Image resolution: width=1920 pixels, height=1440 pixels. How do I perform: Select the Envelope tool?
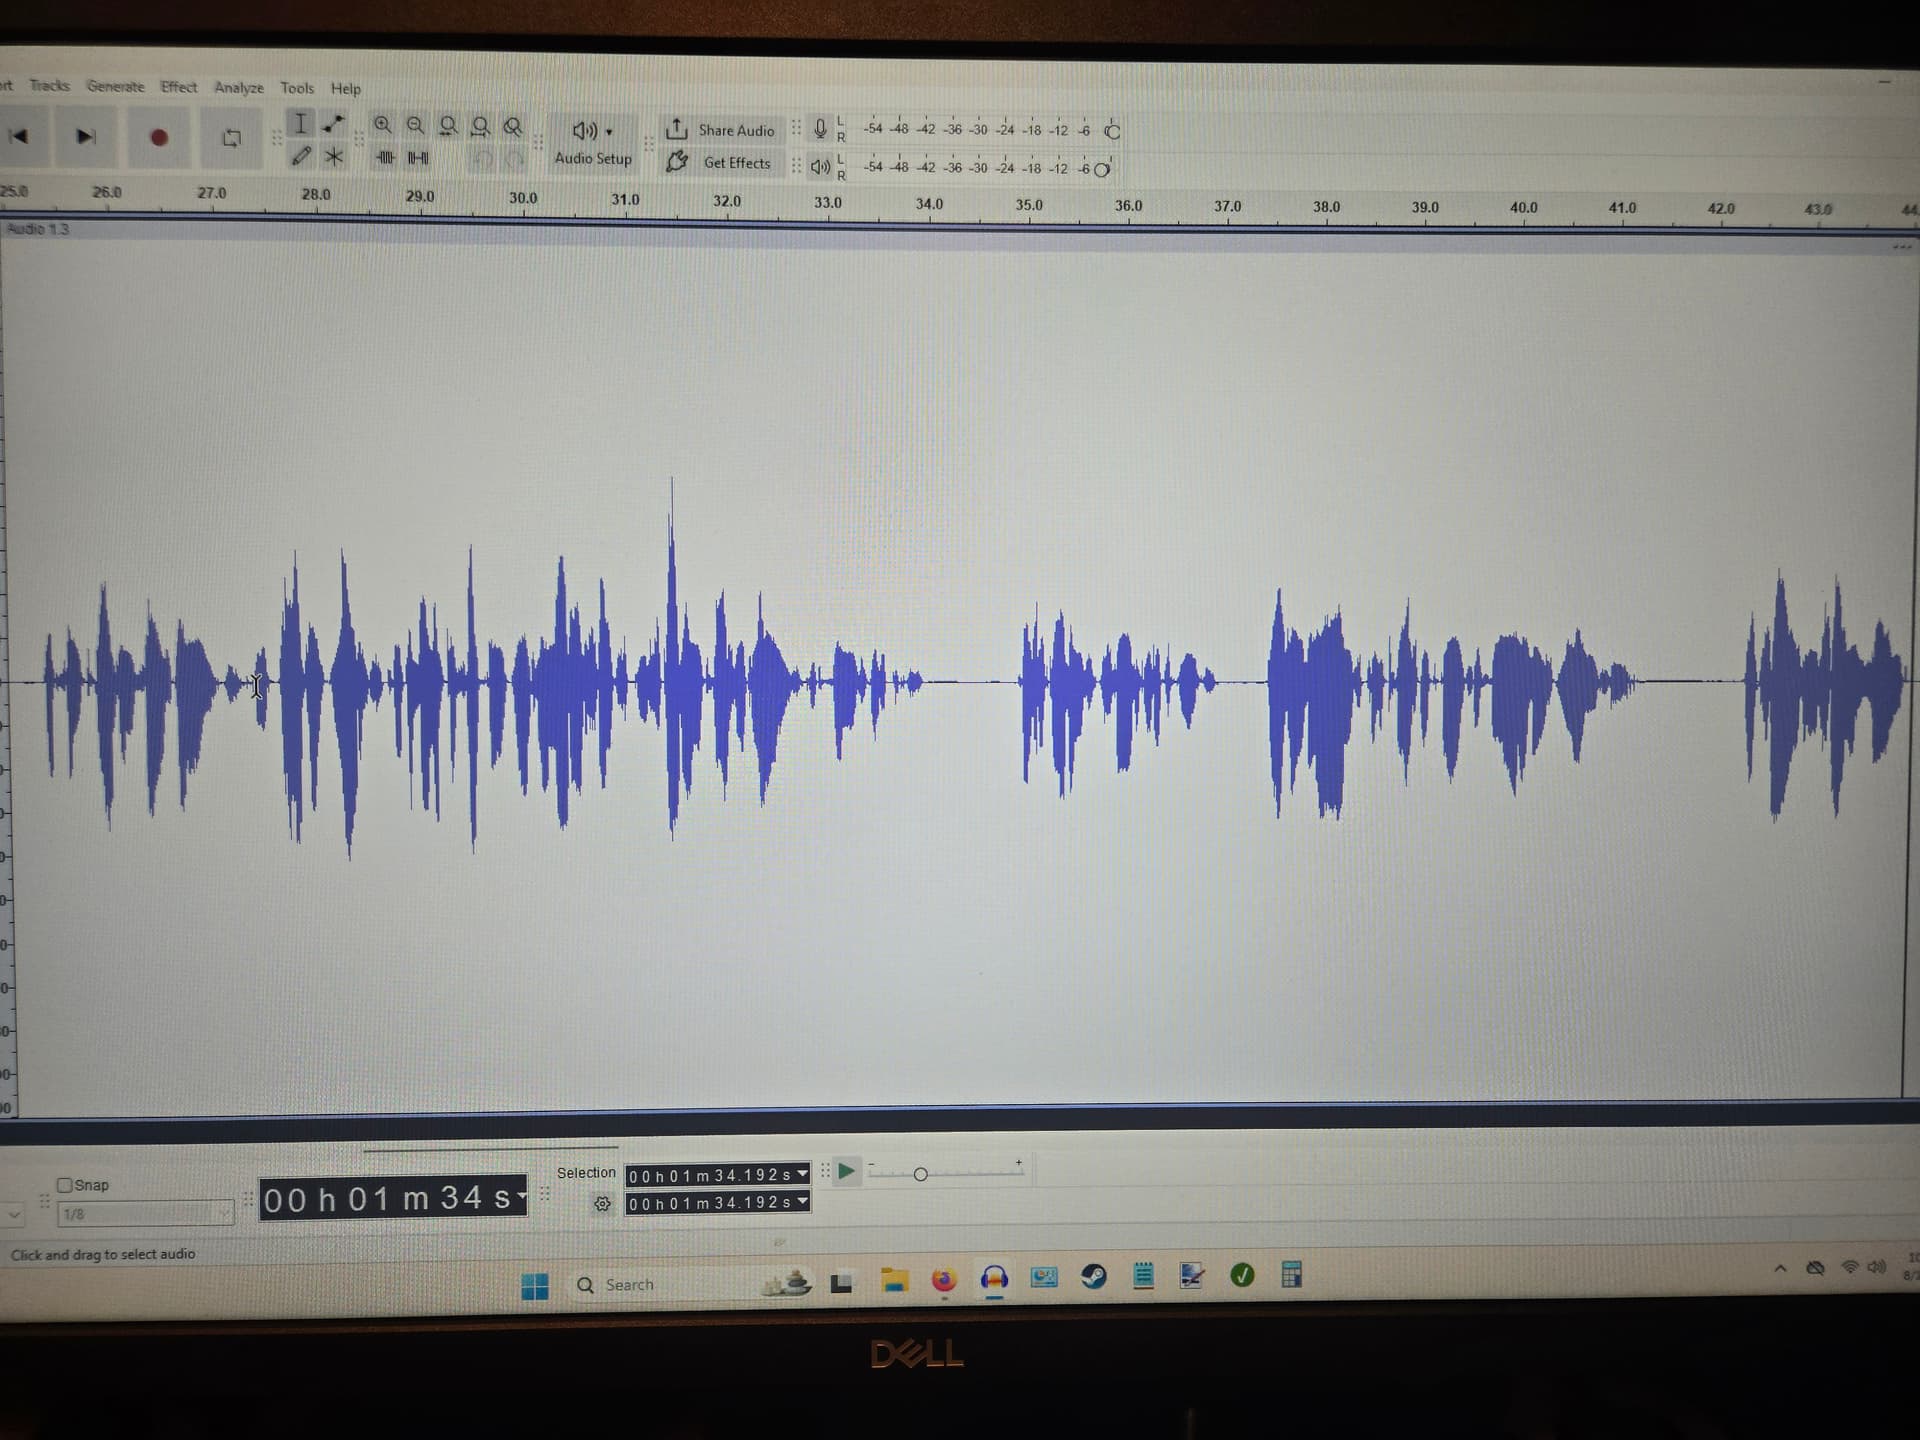pos(334,123)
